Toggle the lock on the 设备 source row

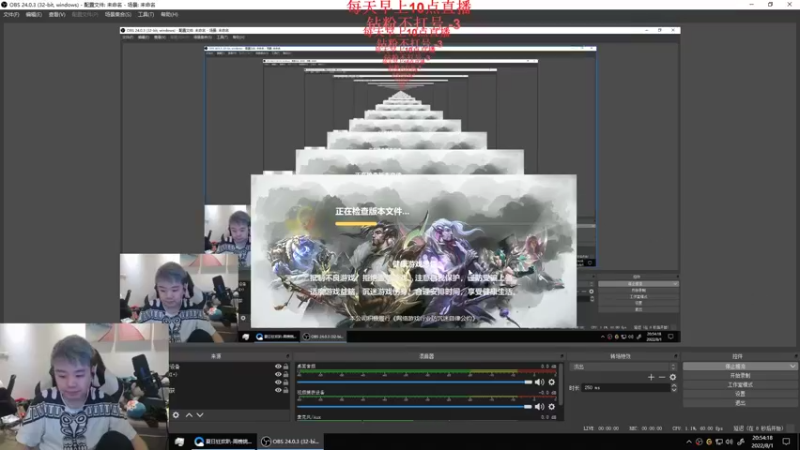tap(286, 367)
